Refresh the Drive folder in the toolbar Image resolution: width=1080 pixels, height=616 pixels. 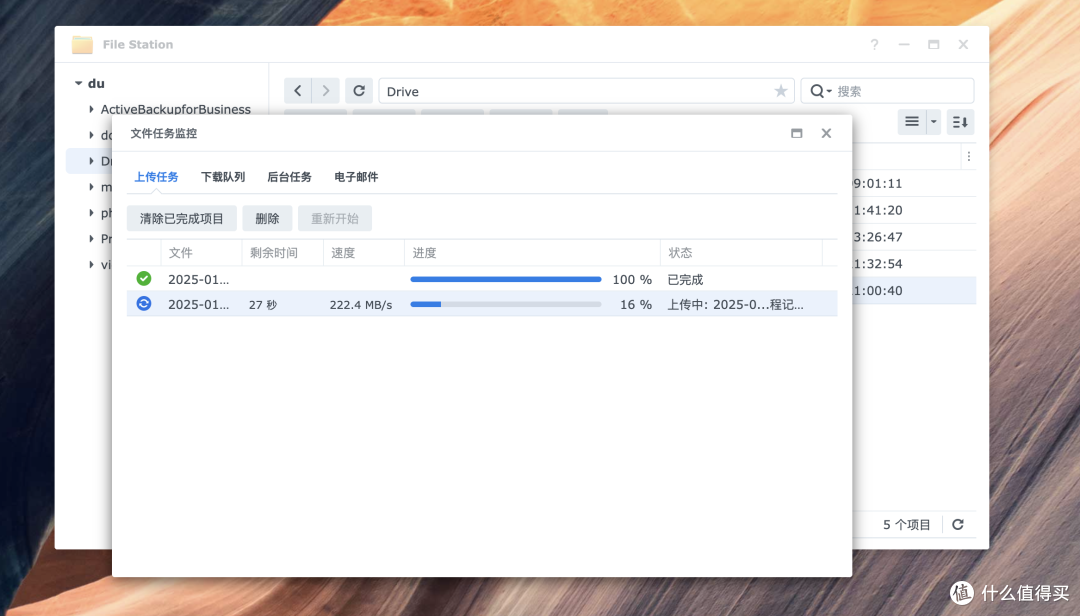click(x=359, y=91)
